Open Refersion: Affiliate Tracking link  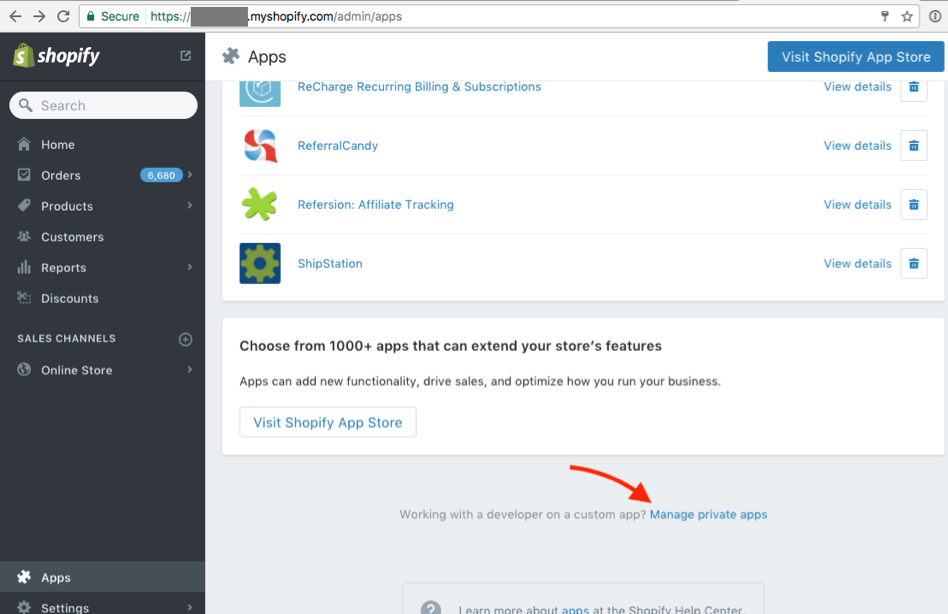point(375,204)
